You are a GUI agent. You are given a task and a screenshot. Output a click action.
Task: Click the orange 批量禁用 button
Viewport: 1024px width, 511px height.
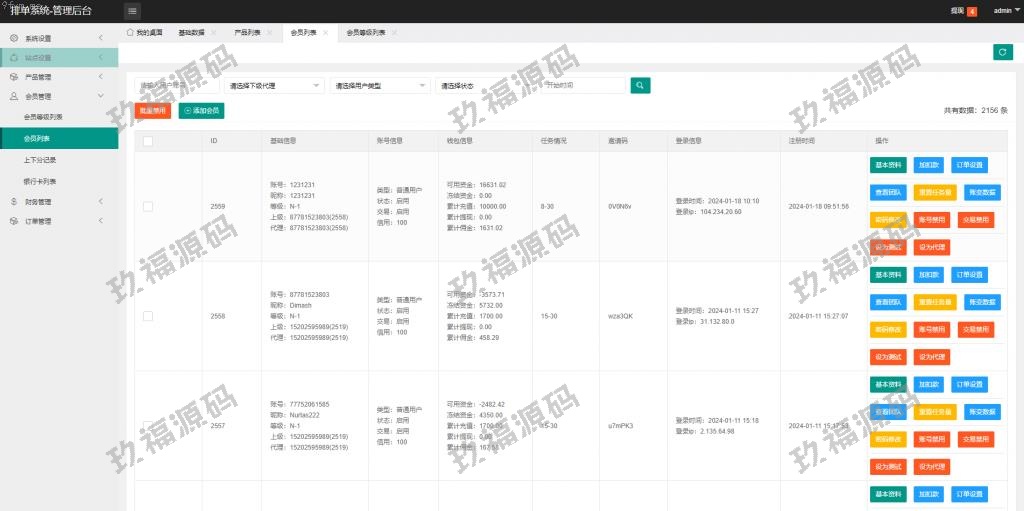coord(153,111)
